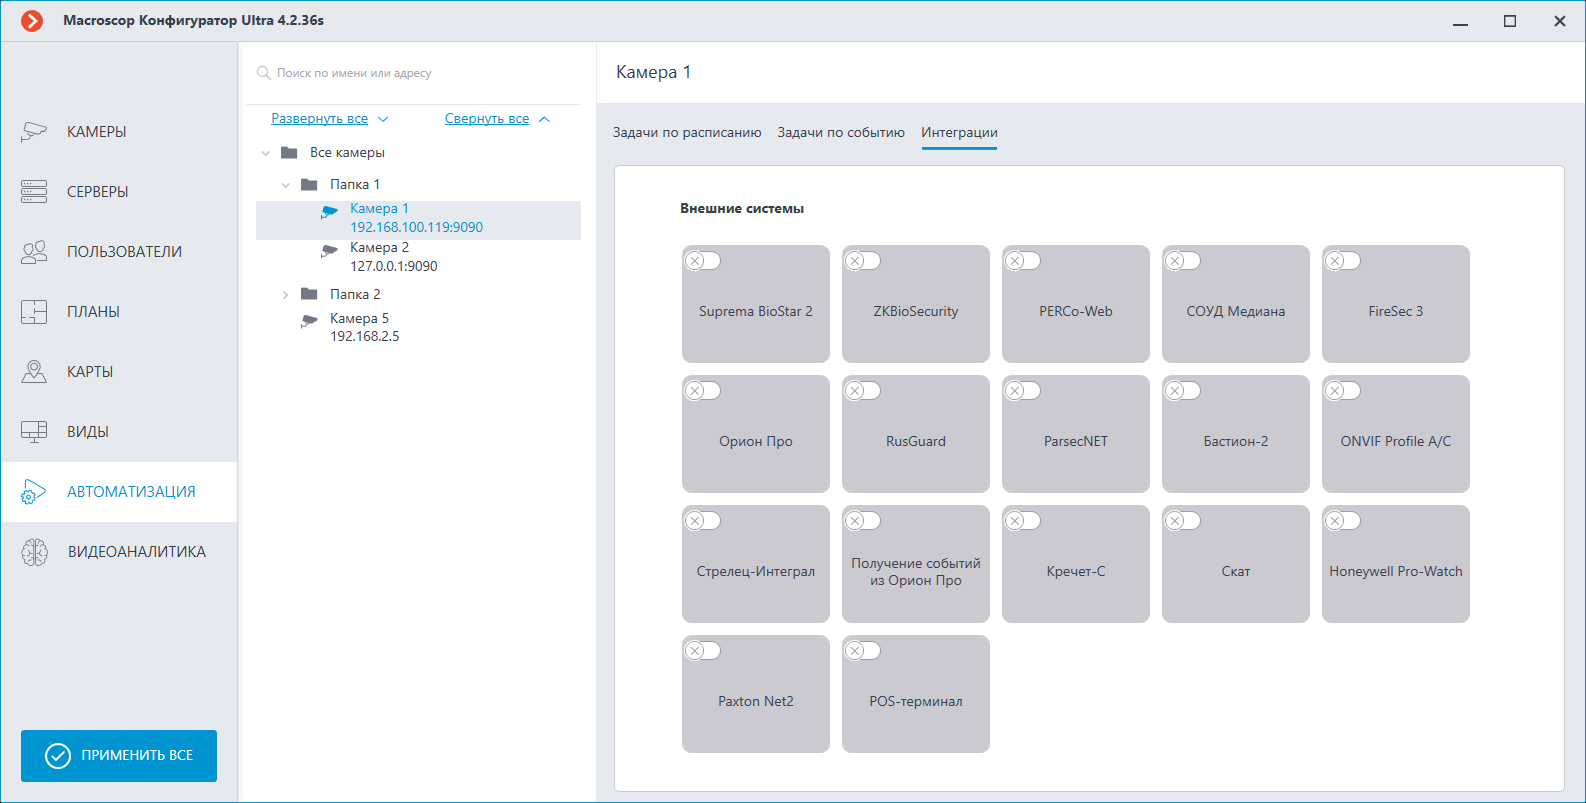Click the Maps pin icon
1586x803 pixels.
(x=34, y=371)
